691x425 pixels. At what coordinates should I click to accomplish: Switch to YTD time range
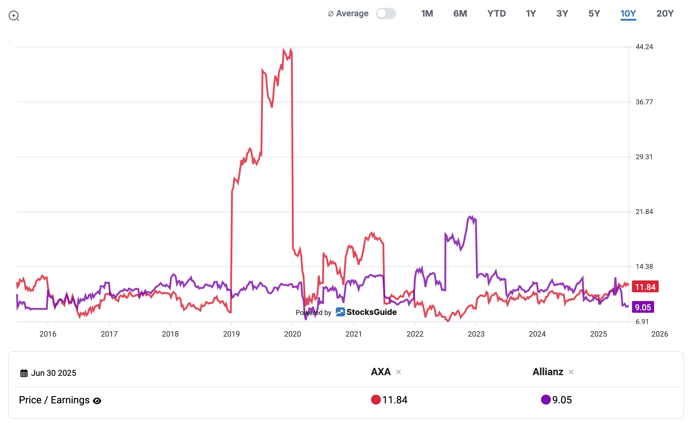(497, 14)
